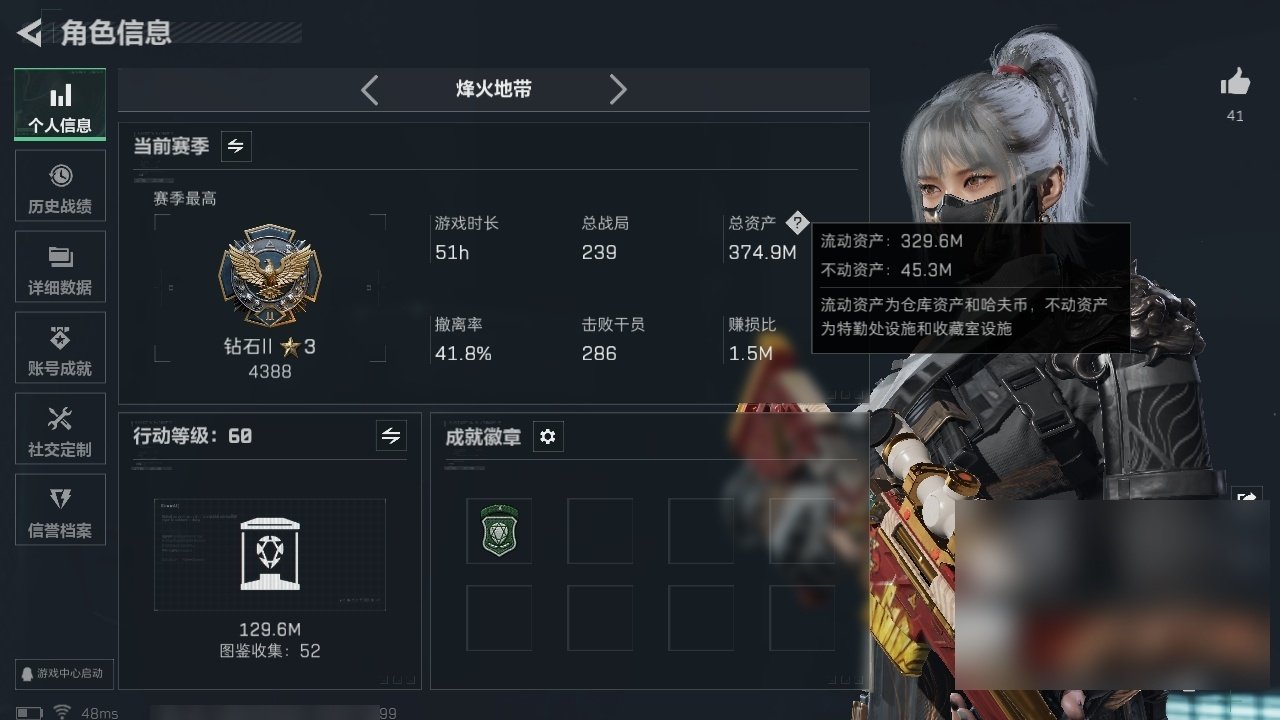
Task: Select the 详细数据 sidebar item
Action: (60, 268)
